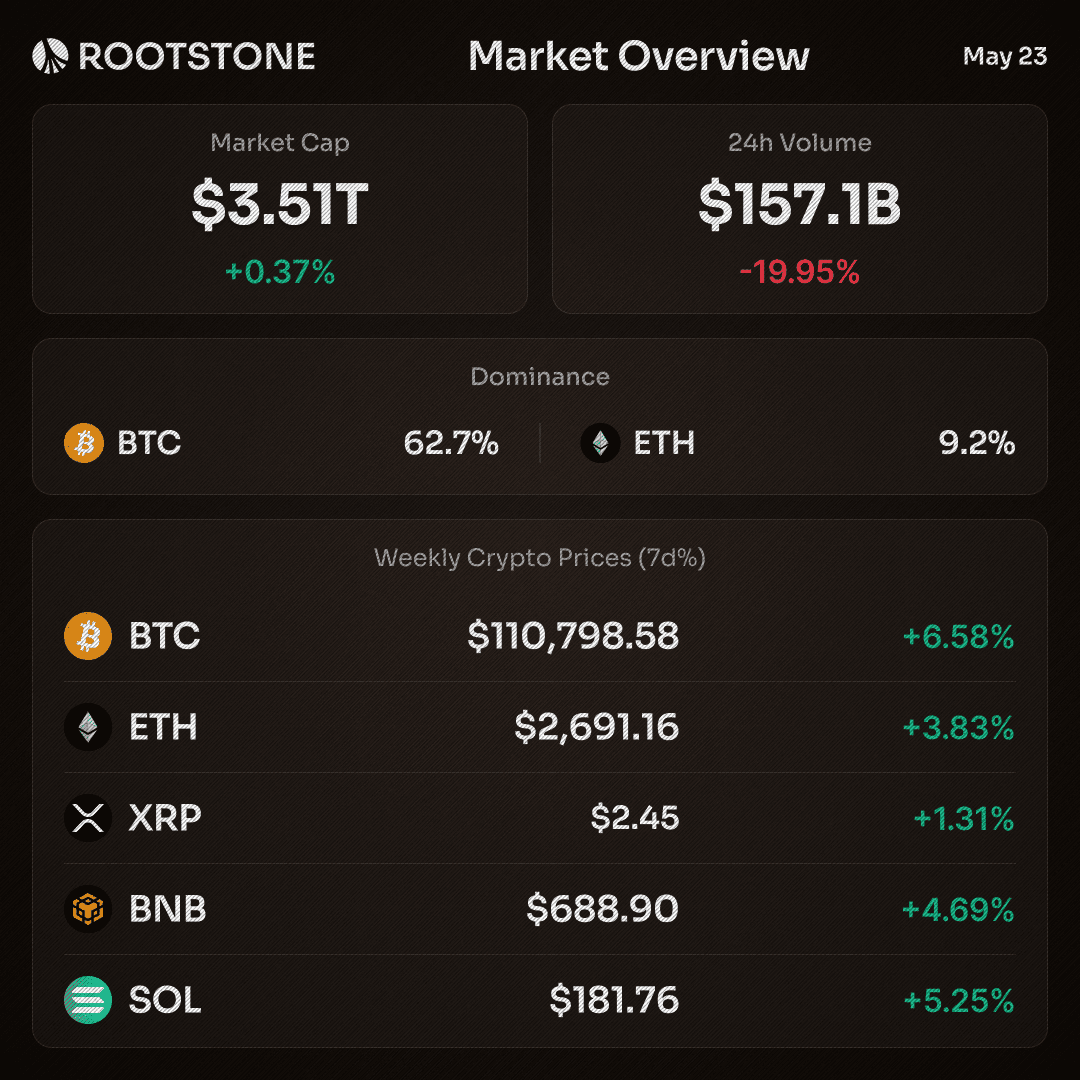
Task: Click the Market Overview title
Action: pyautogui.click(x=638, y=56)
